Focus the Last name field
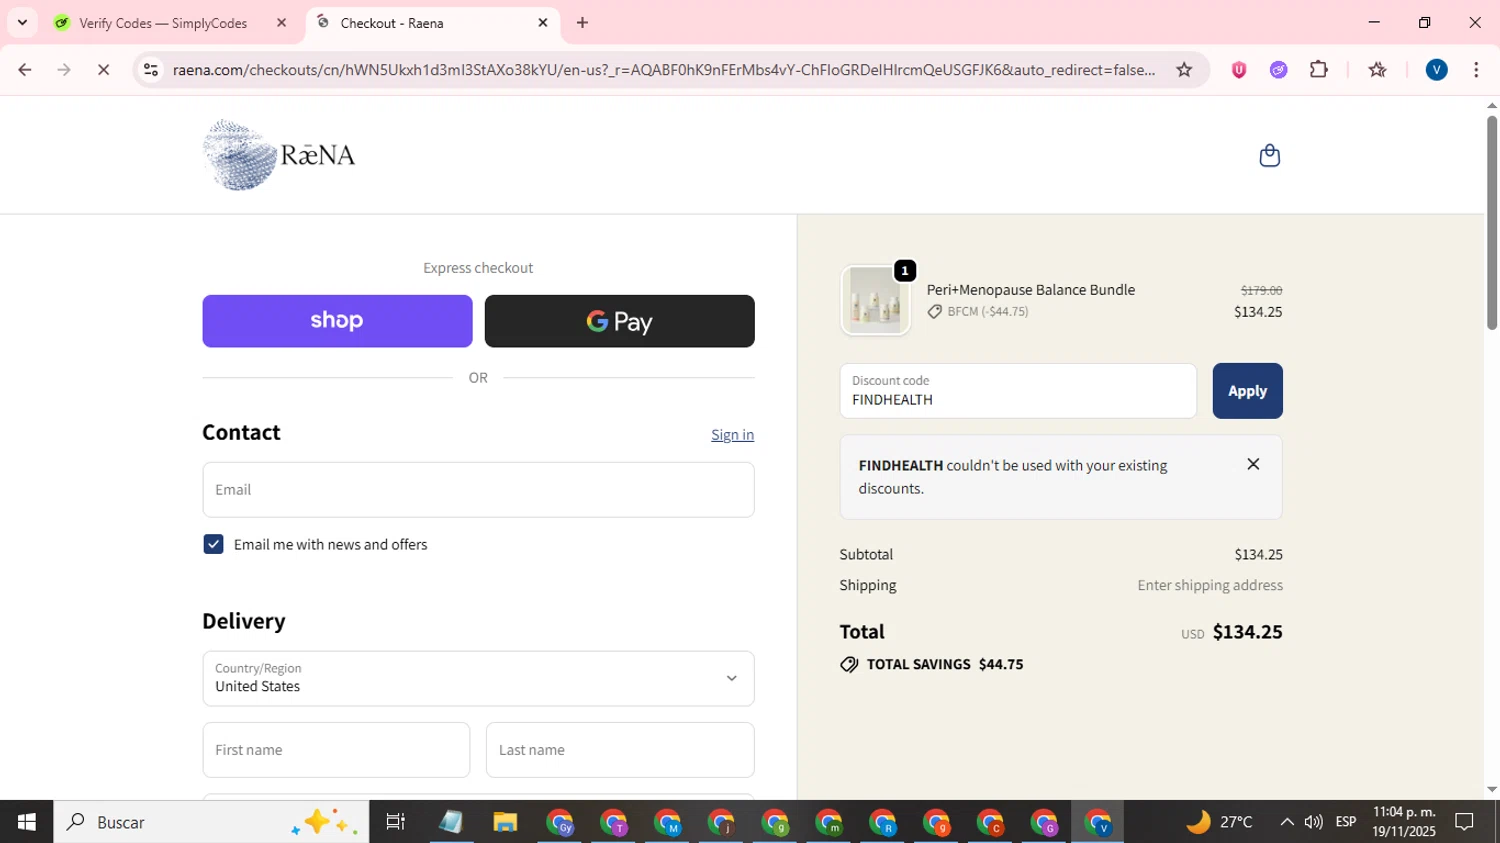 [x=620, y=750]
